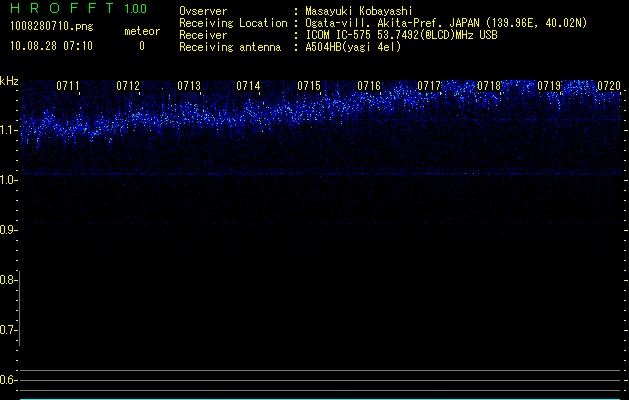
Task: Click the 0713 time marker
Action: (189, 86)
